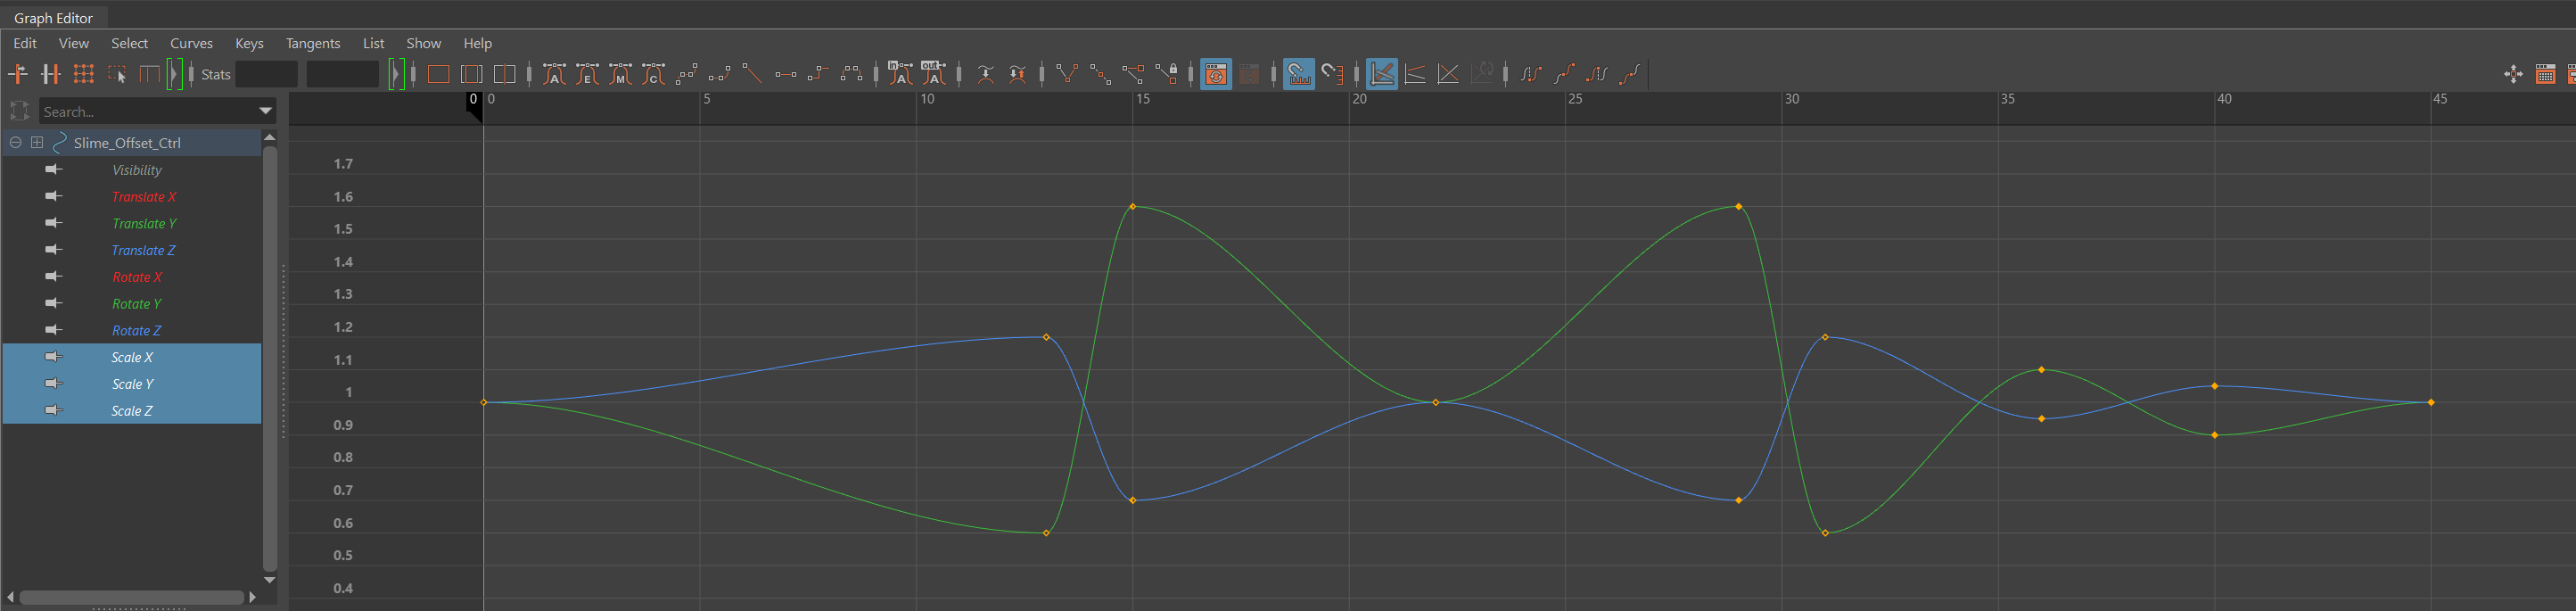Apply Auto tangents (A curve icon)

tap(554, 74)
